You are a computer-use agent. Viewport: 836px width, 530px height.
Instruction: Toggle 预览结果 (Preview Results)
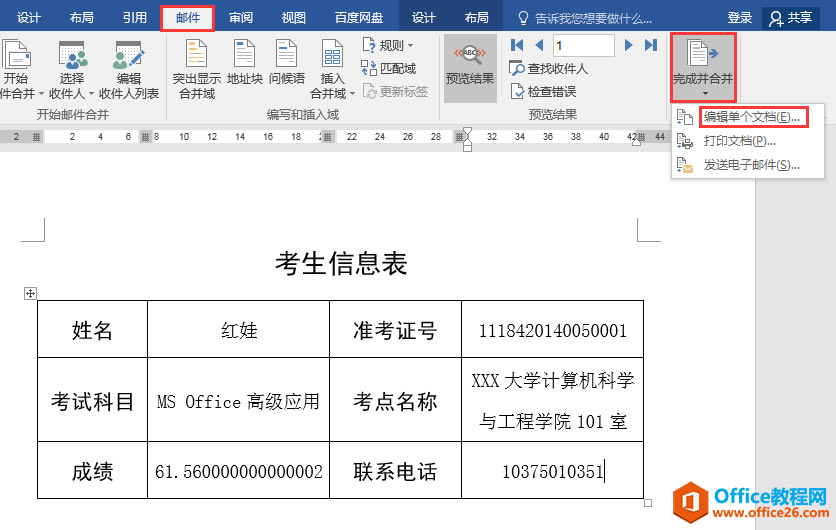point(470,68)
